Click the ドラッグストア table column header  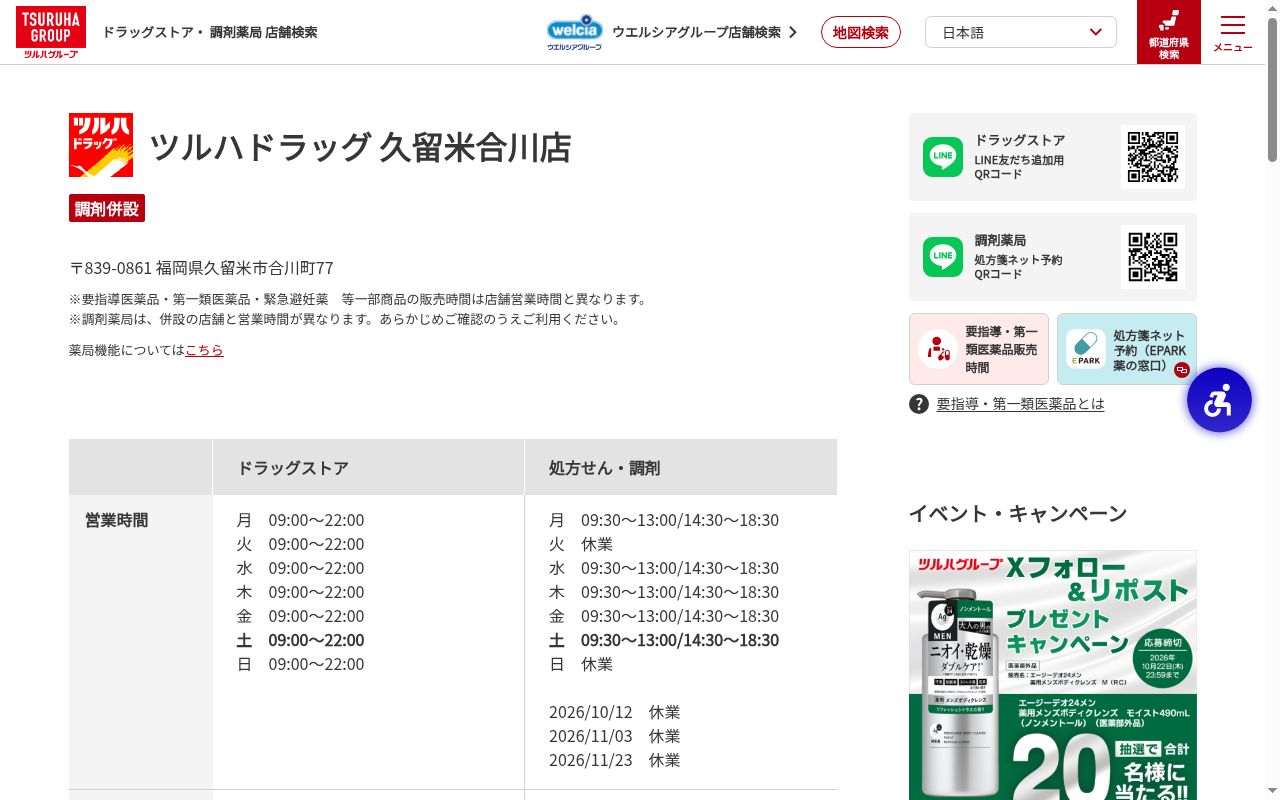click(369, 467)
